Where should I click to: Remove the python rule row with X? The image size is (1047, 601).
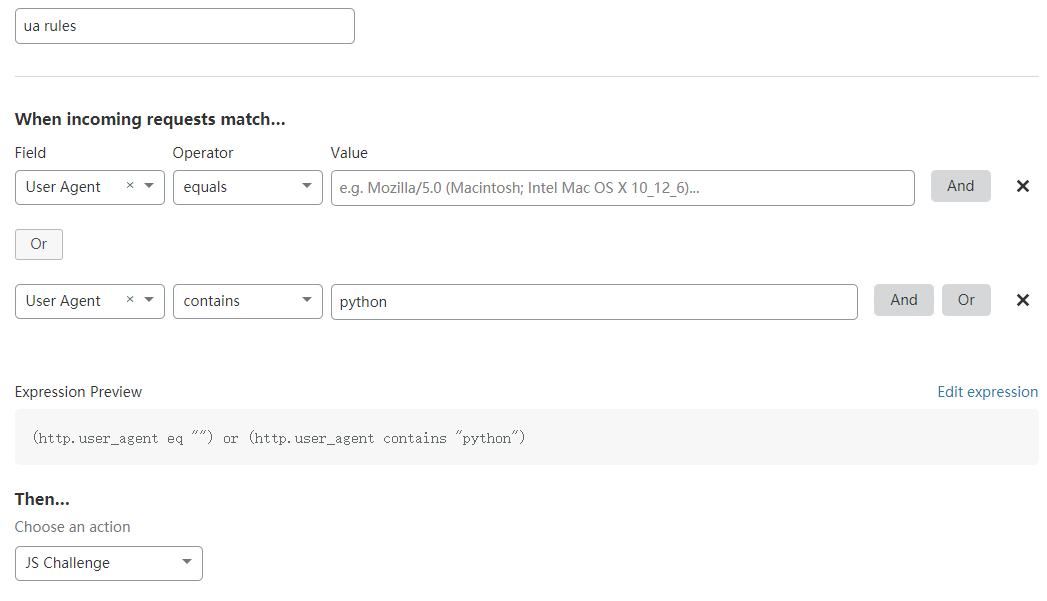point(1022,300)
